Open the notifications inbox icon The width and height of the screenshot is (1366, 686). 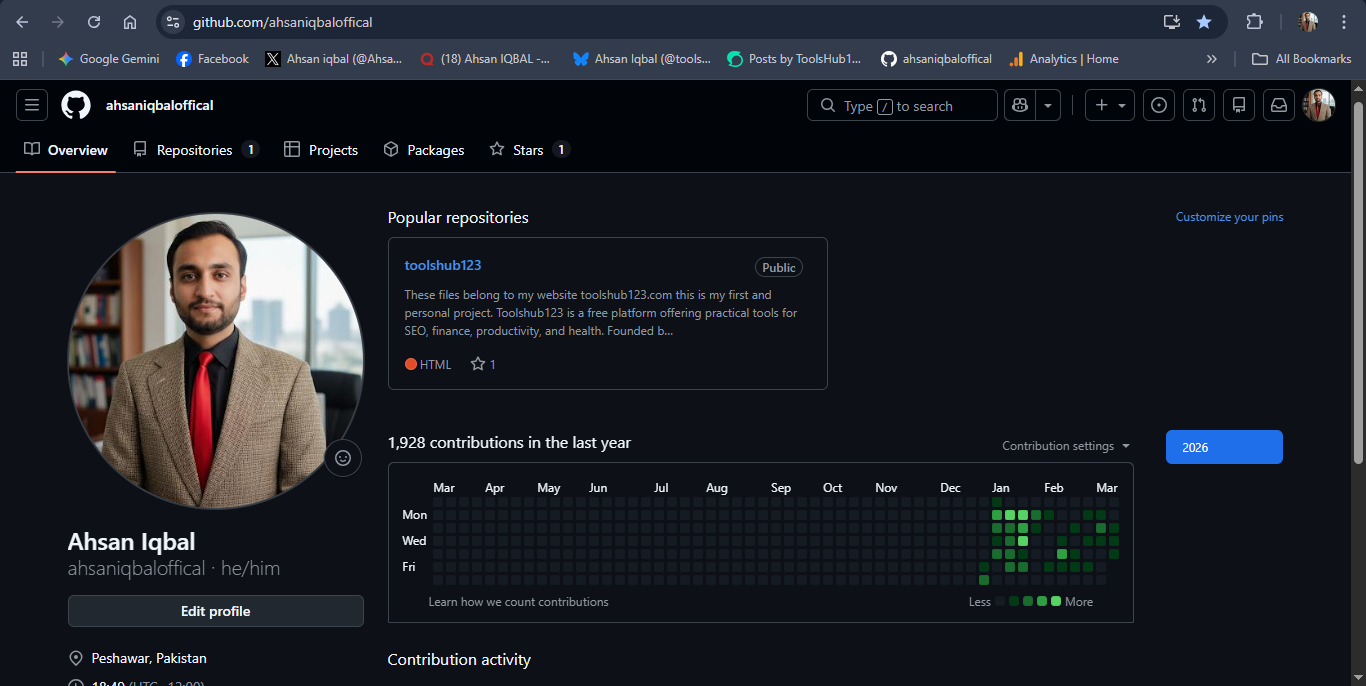tap(1278, 104)
